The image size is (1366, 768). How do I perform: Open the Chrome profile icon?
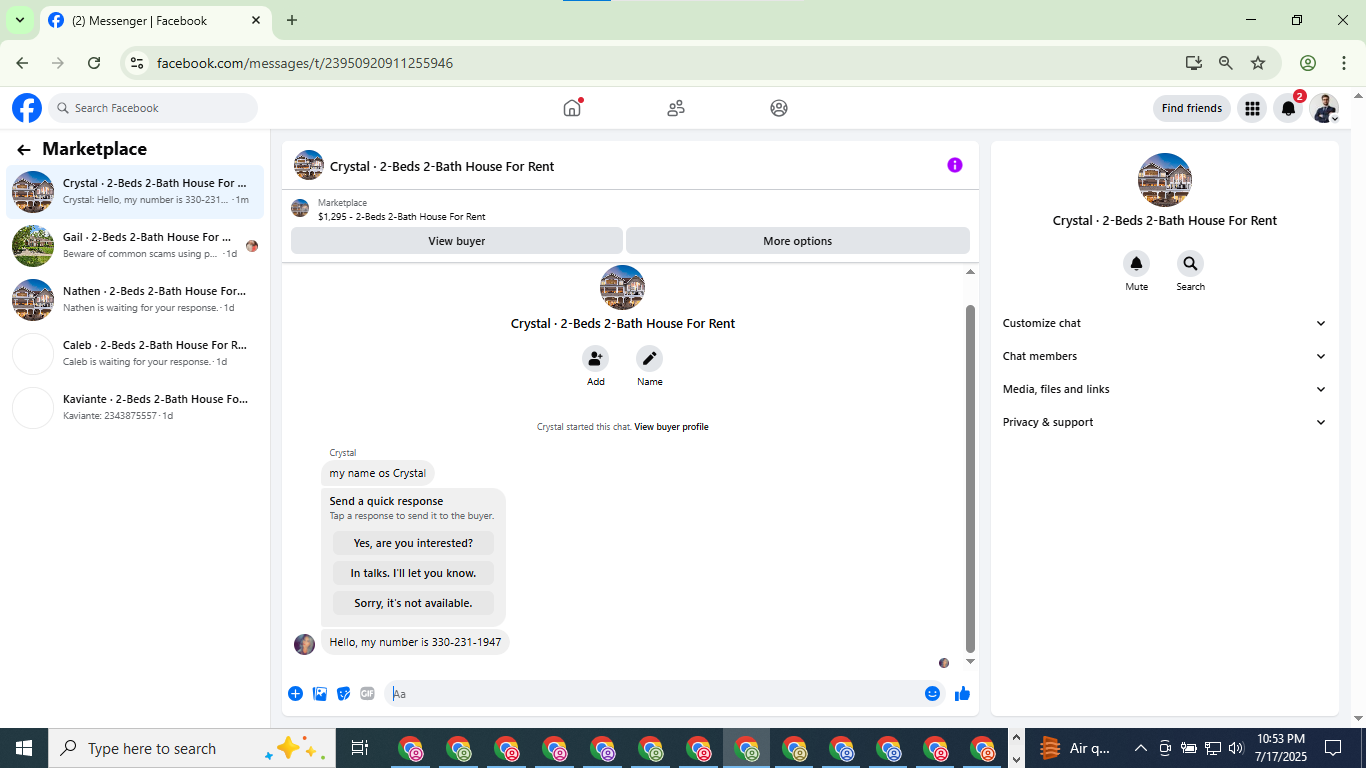point(1308,63)
